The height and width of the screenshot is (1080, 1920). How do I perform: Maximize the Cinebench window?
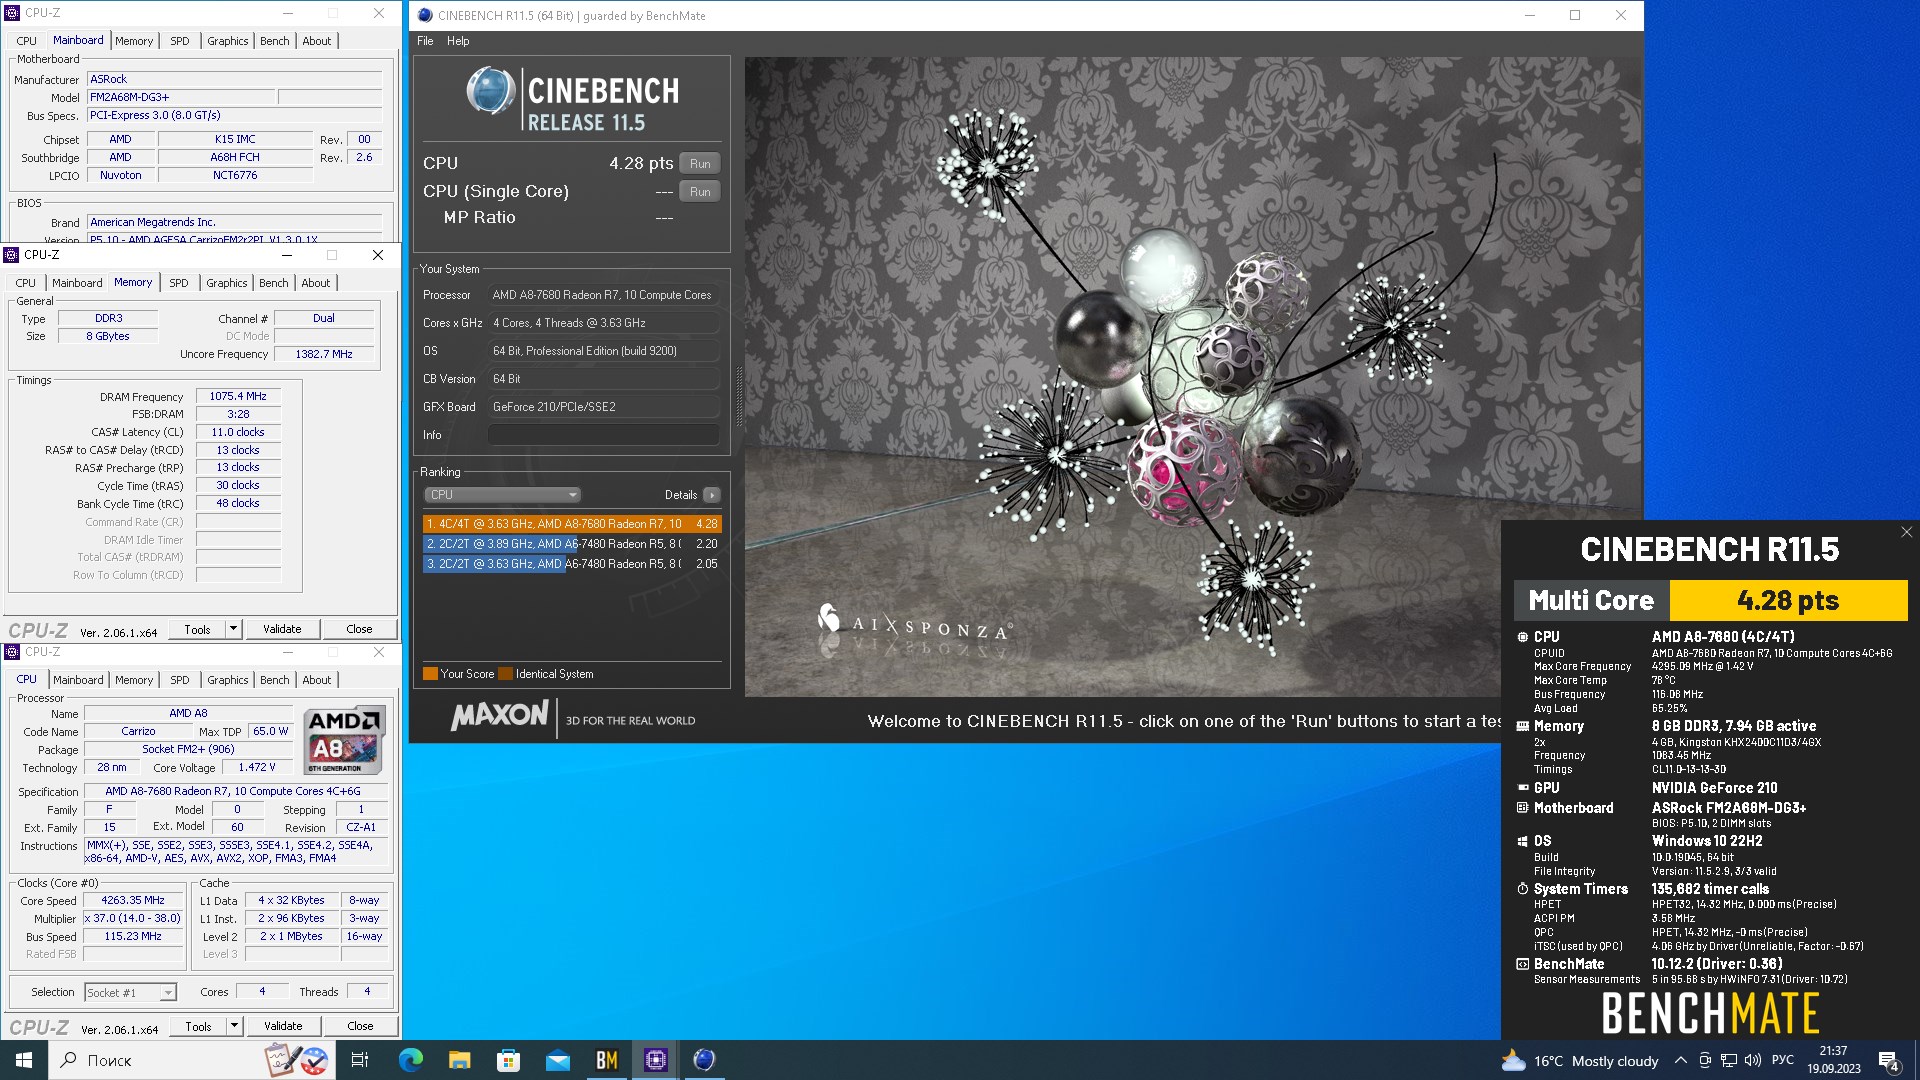coord(1575,15)
